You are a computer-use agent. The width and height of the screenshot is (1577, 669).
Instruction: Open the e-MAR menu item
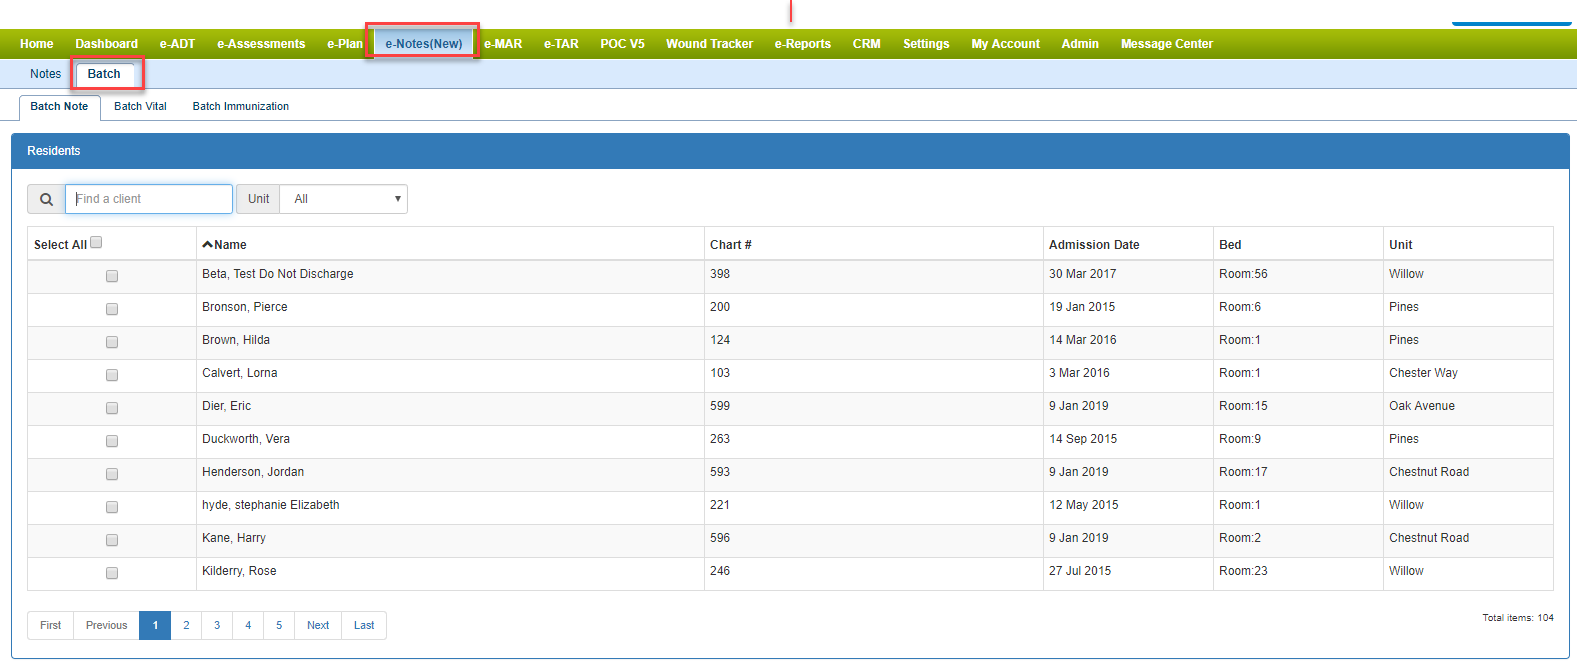[503, 44]
